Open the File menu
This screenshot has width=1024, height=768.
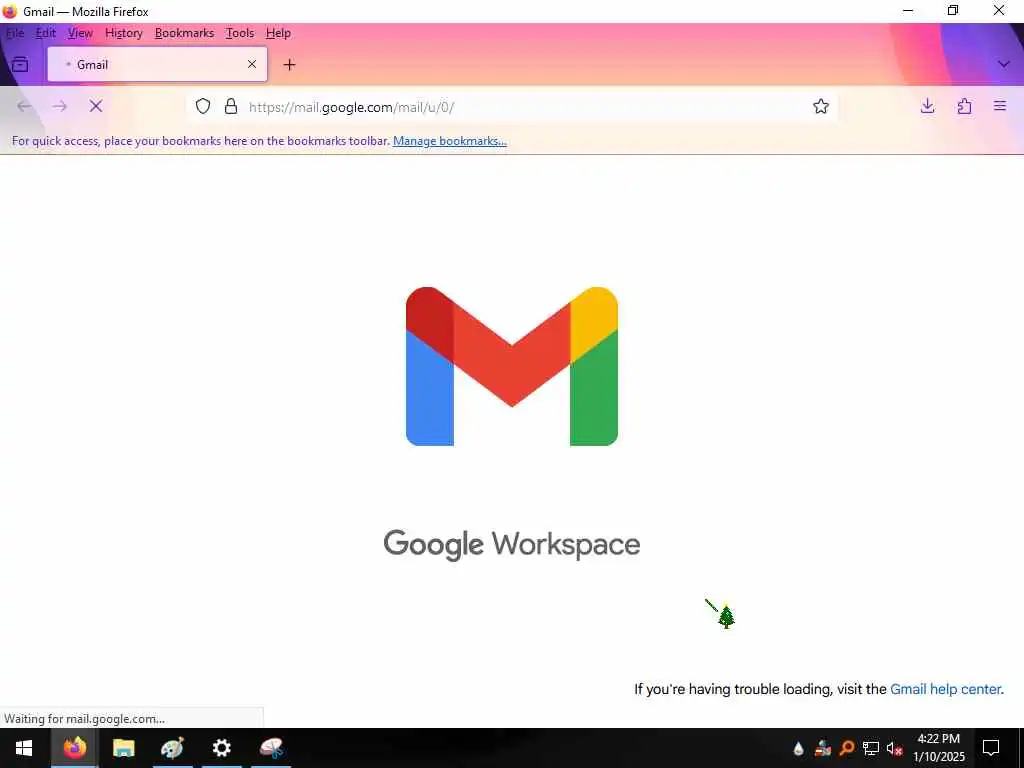[x=14, y=33]
